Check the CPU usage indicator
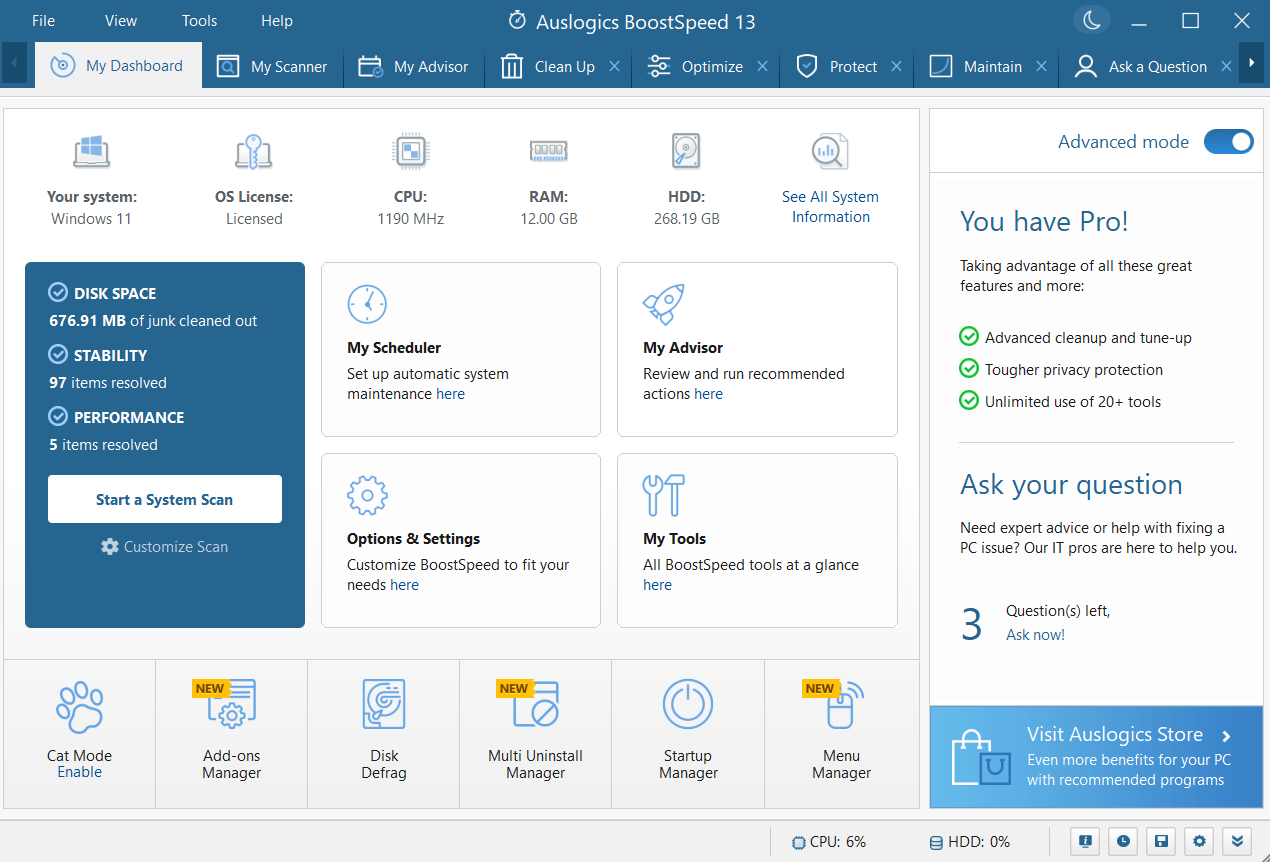1270x862 pixels. (x=828, y=841)
